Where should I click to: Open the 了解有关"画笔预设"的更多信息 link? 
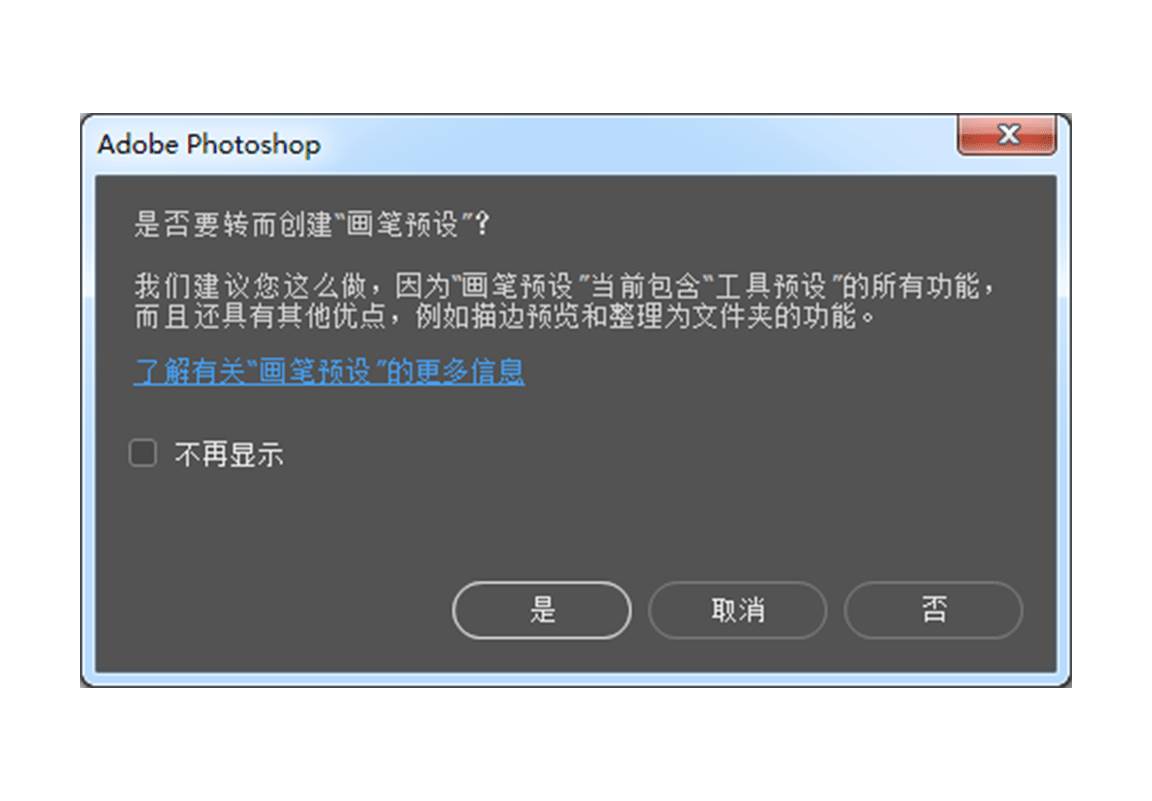329,371
